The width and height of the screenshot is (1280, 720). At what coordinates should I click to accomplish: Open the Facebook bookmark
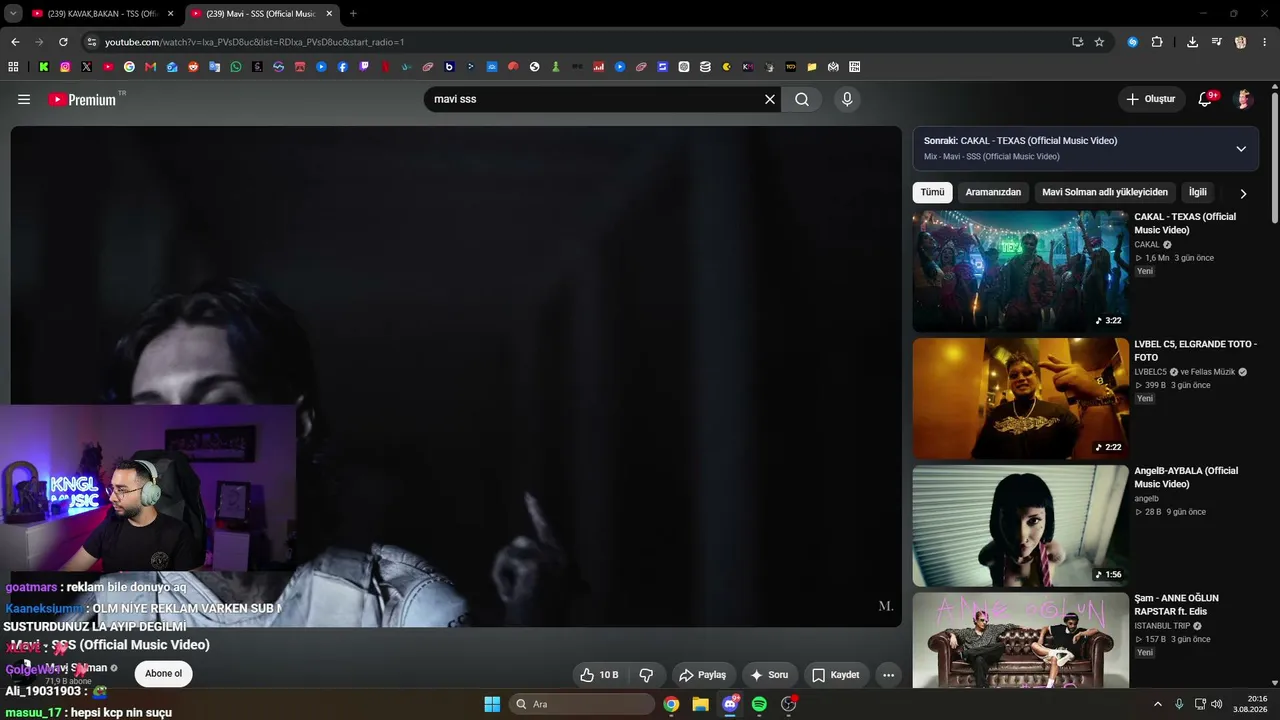[343, 67]
